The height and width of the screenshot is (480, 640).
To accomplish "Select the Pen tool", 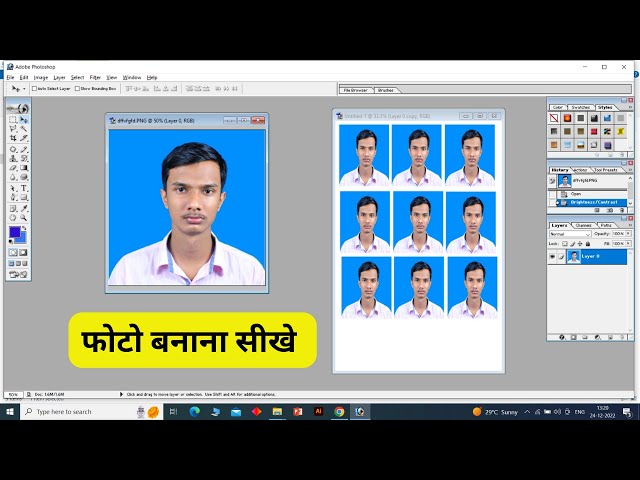I will pos(13,198).
